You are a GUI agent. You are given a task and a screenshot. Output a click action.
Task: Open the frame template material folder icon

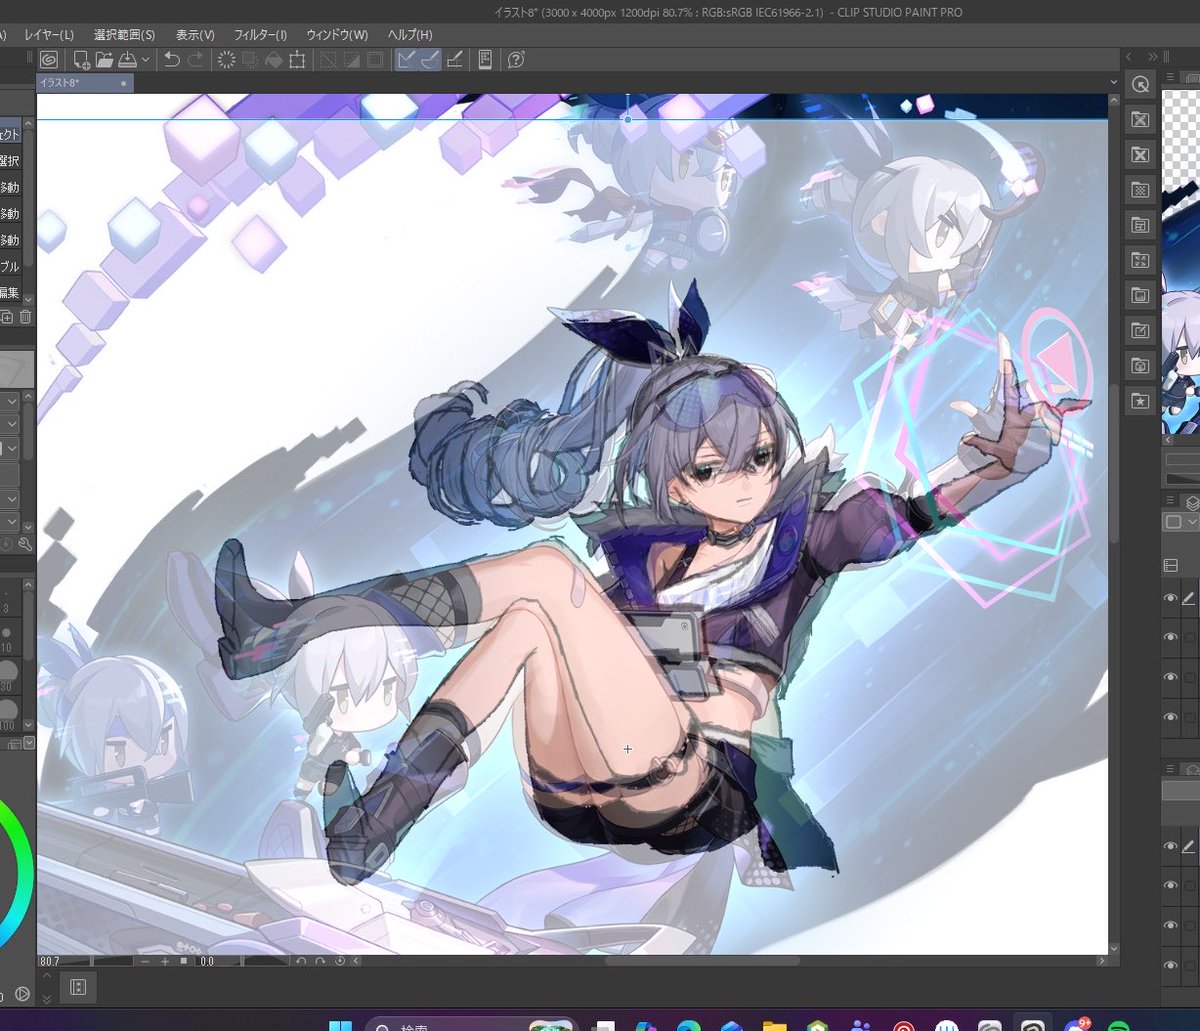click(1139, 225)
